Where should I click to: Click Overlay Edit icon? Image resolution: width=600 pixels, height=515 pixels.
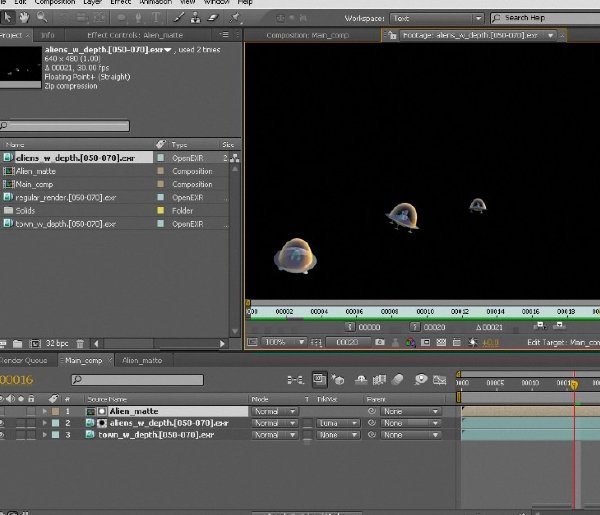coord(559,326)
